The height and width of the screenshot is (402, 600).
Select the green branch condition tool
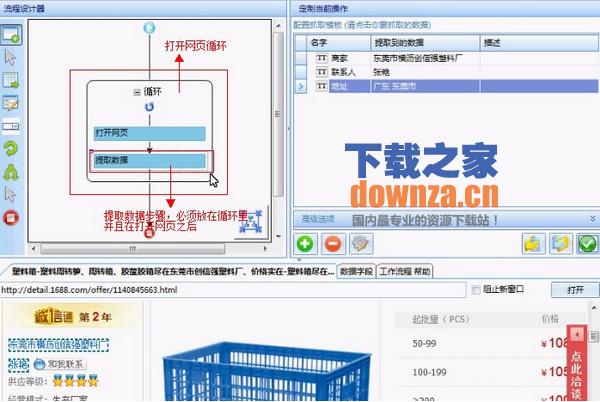click(11, 172)
